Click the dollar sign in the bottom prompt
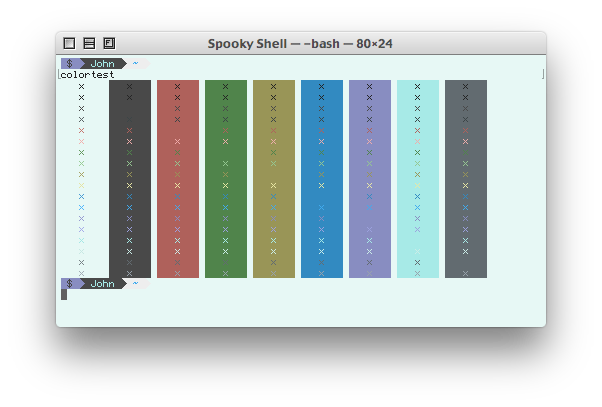 pyautogui.click(x=69, y=283)
